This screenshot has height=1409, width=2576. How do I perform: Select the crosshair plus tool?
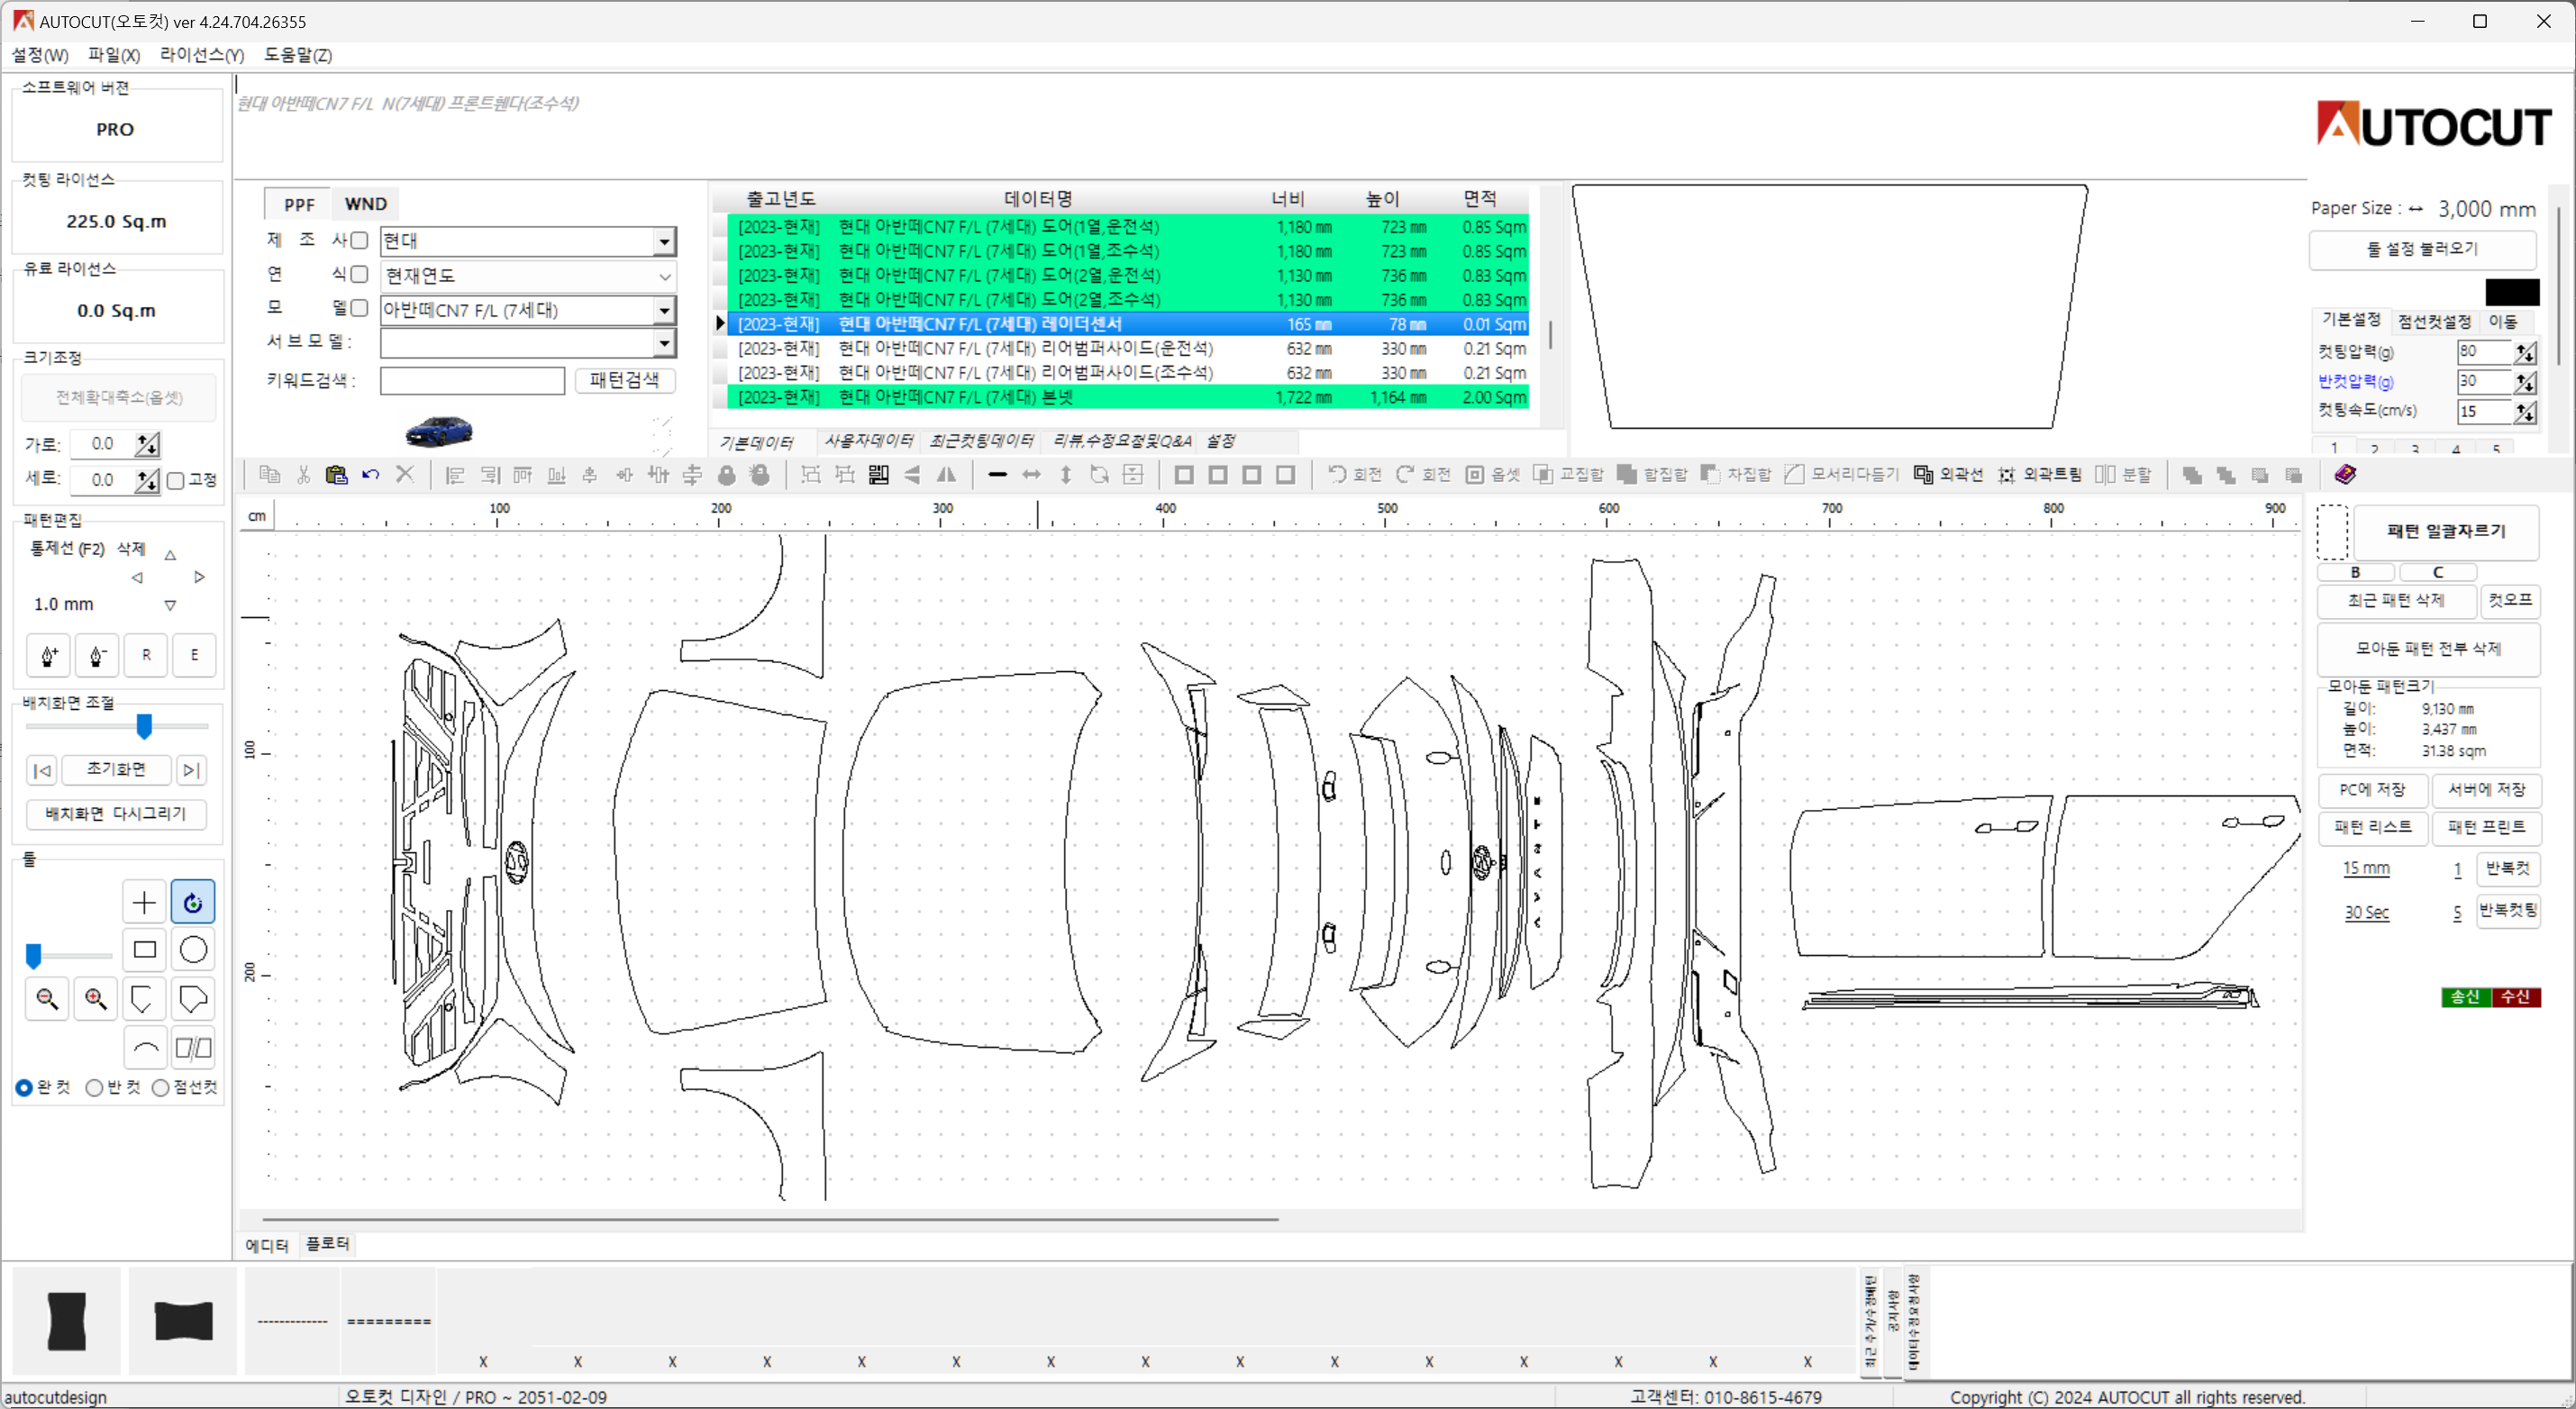click(144, 902)
